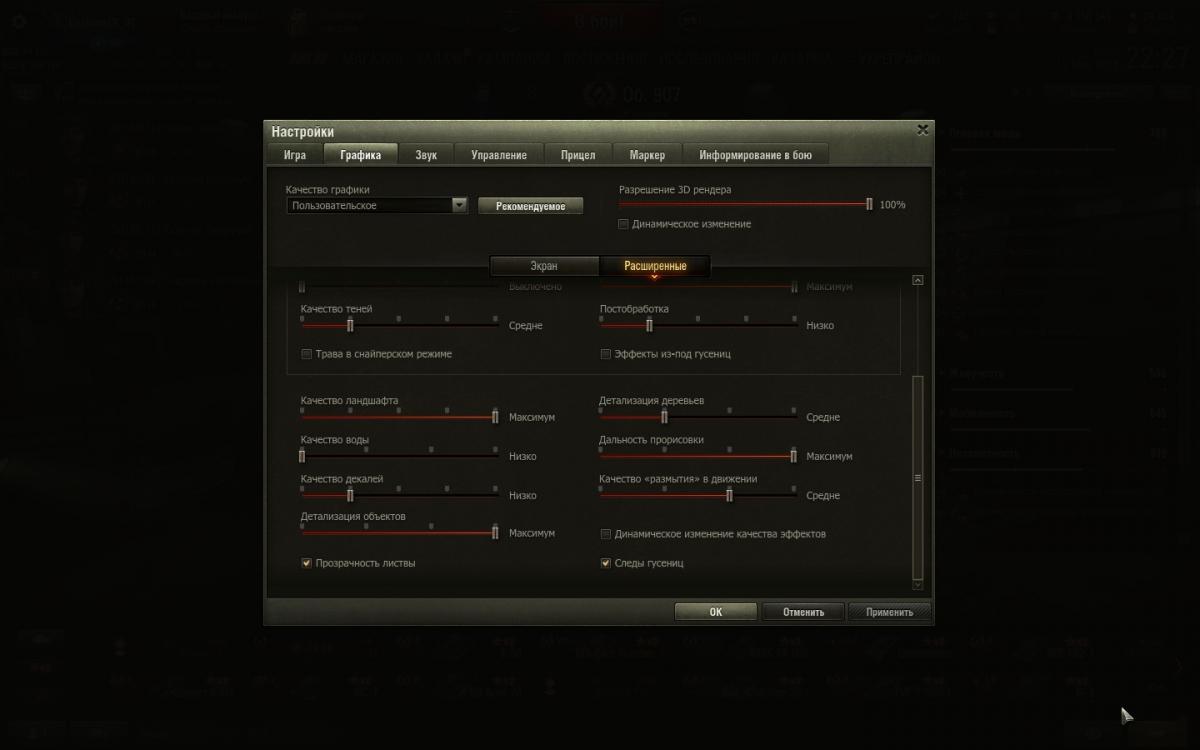Enable Динамическое изменение checkbox
The image size is (1200, 750).
(624, 224)
